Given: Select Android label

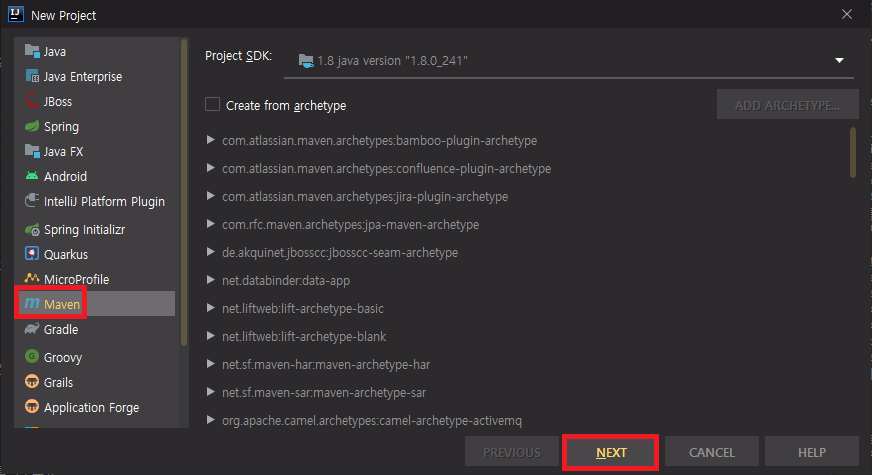Looking at the screenshot, I should coord(65,176).
